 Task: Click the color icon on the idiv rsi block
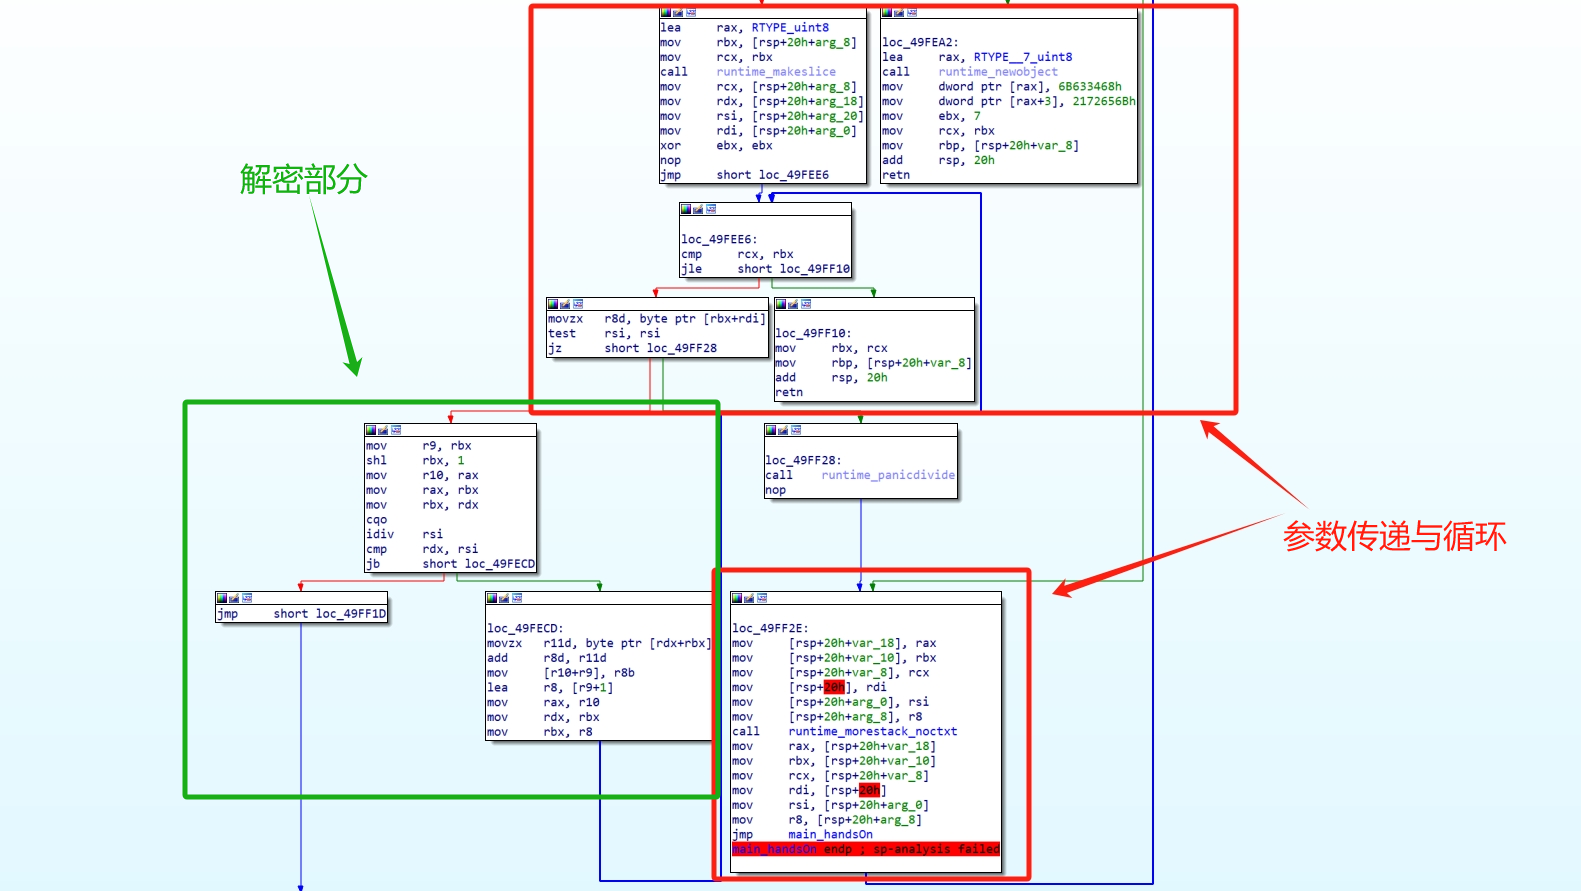pyautogui.click(x=370, y=430)
